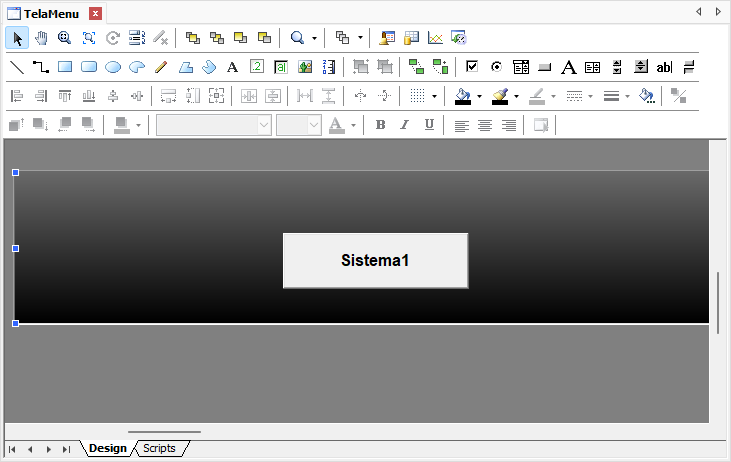
Task: Select the Pan hand tool
Action: point(40,38)
